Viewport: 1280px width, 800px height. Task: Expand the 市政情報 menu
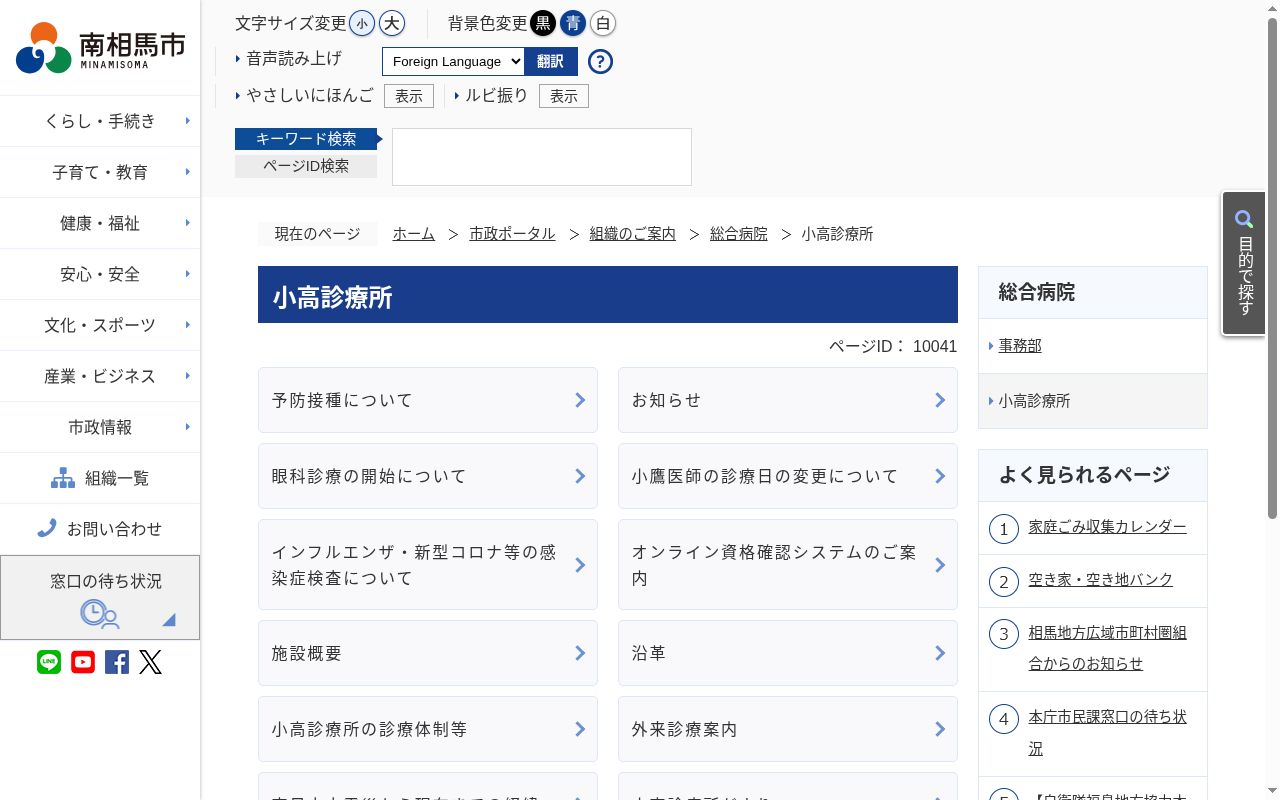coord(100,427)
